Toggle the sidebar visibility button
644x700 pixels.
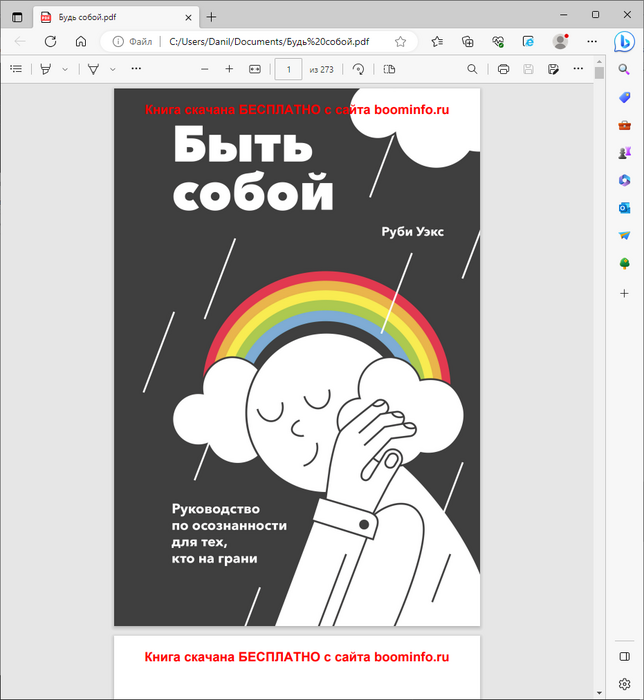(624, 656)
